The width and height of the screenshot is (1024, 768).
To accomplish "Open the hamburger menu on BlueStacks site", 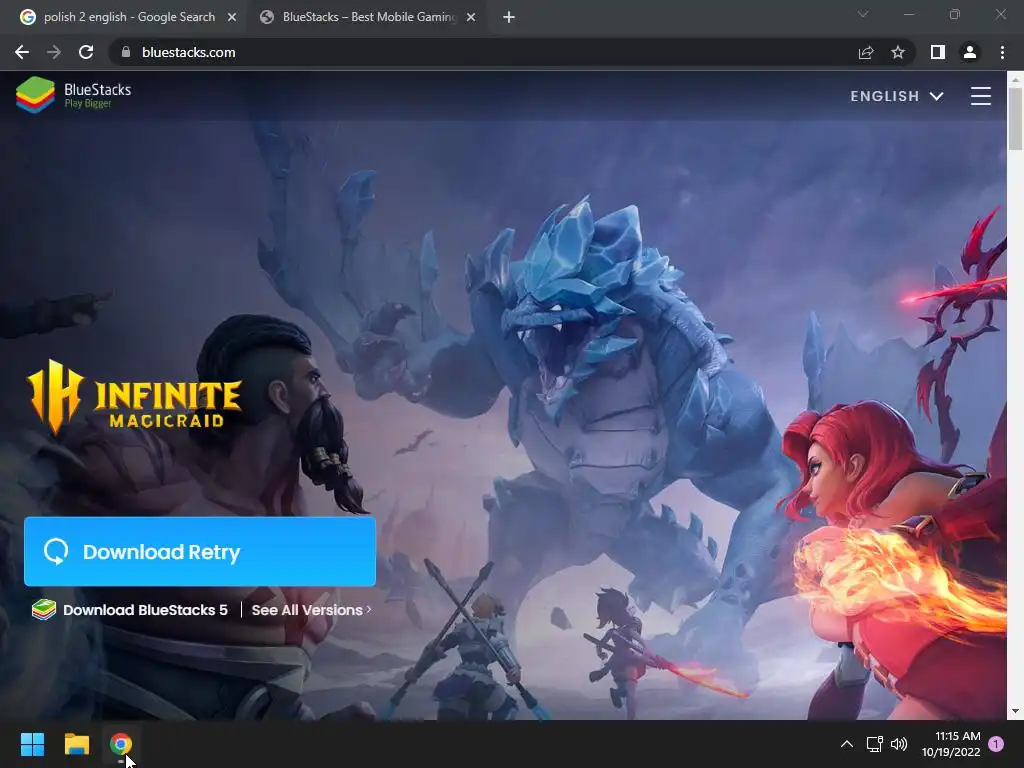I will point(980,96).
